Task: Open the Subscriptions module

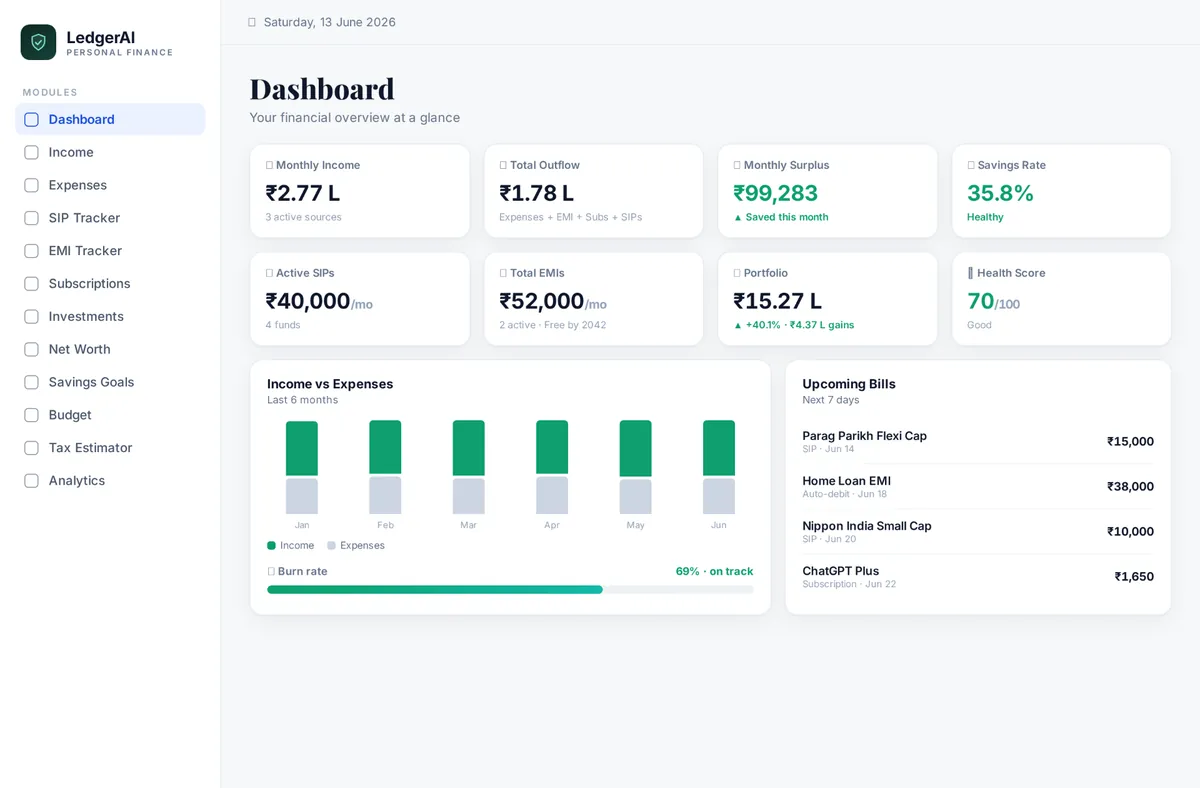Action: (x=110, y=283)
